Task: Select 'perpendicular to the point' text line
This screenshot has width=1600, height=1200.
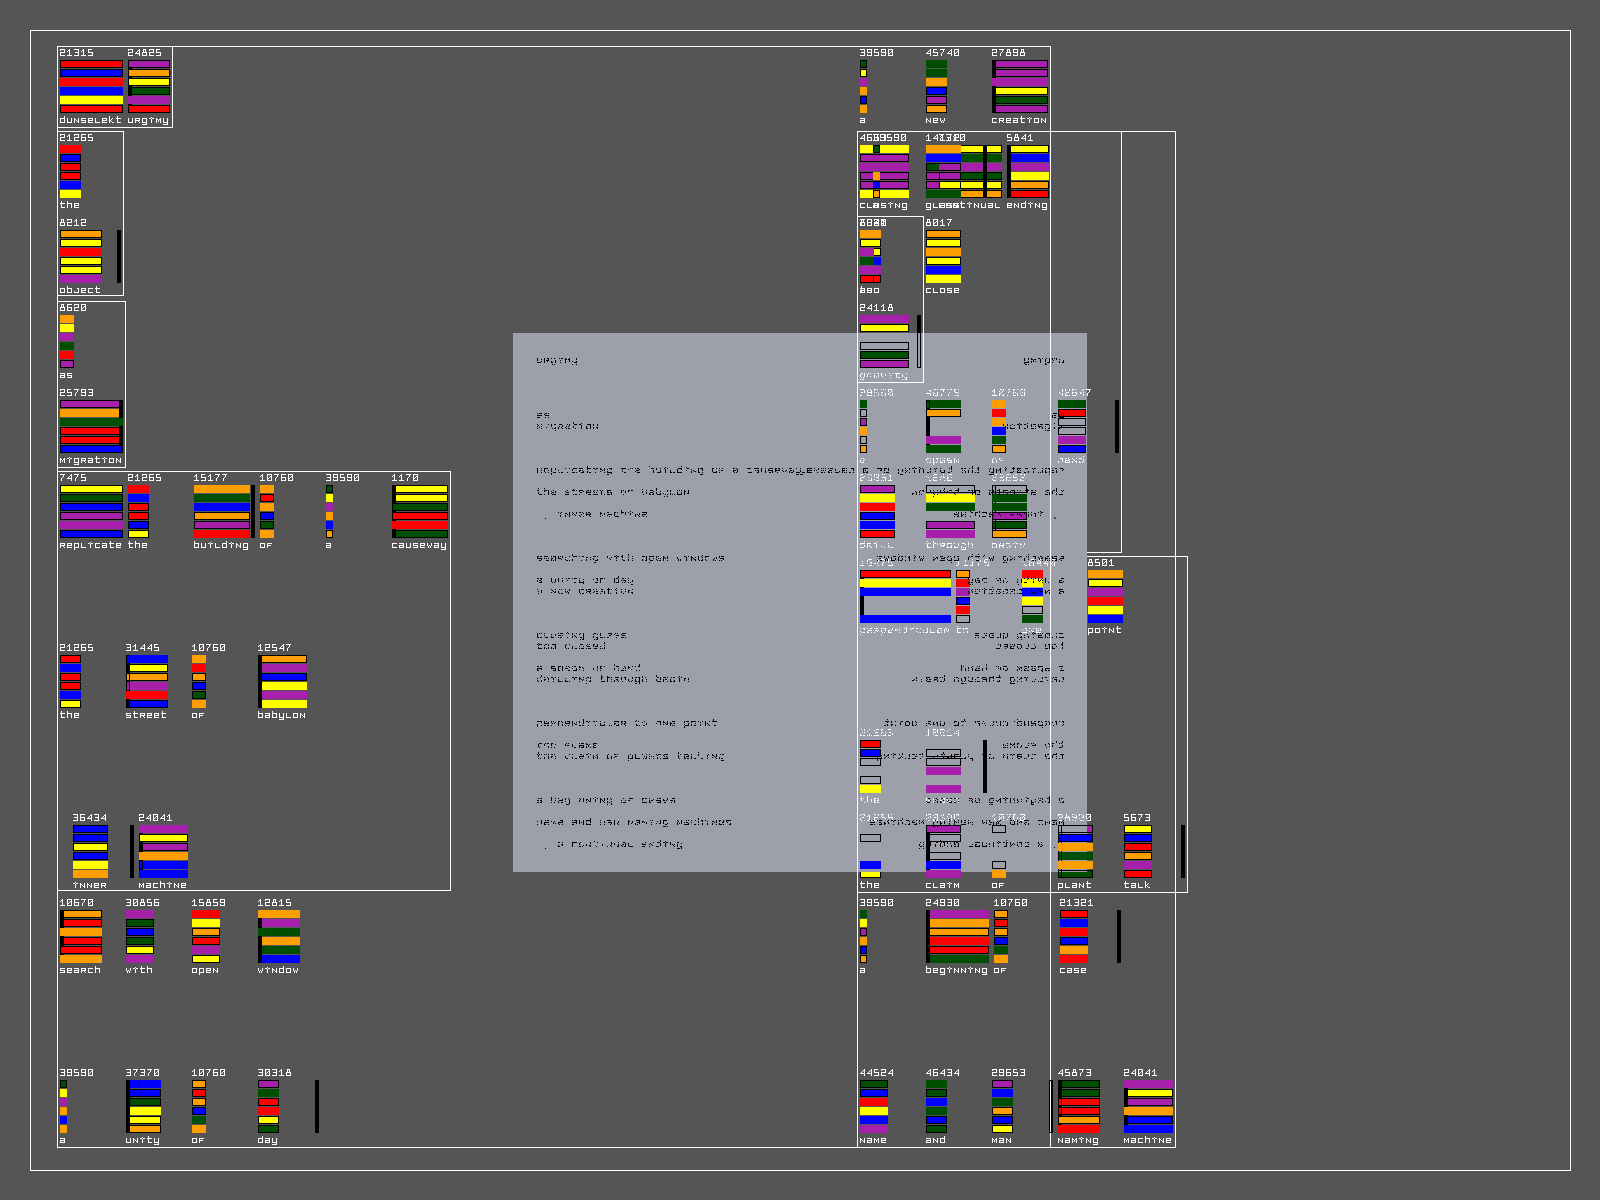Action: (x=626, y=723)
